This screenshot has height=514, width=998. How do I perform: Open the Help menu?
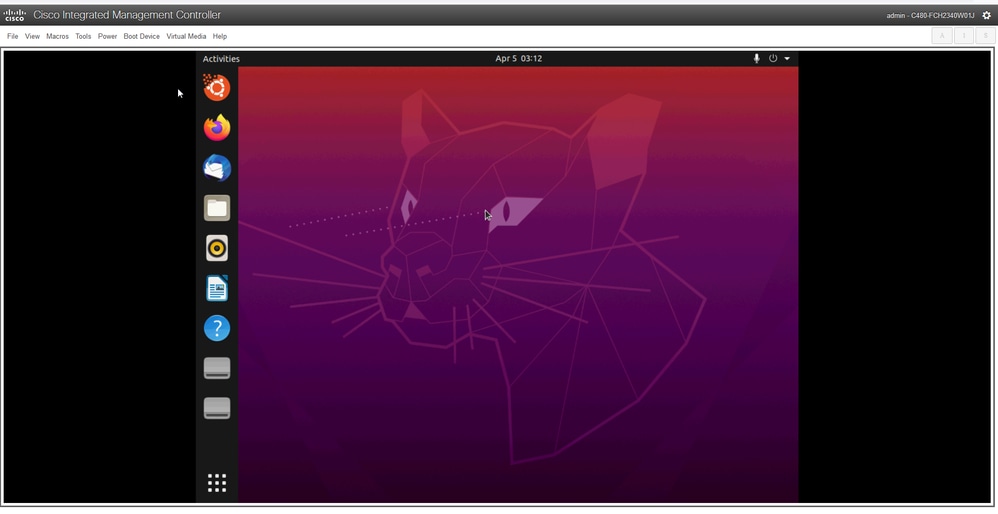click(x=220, y=36)
